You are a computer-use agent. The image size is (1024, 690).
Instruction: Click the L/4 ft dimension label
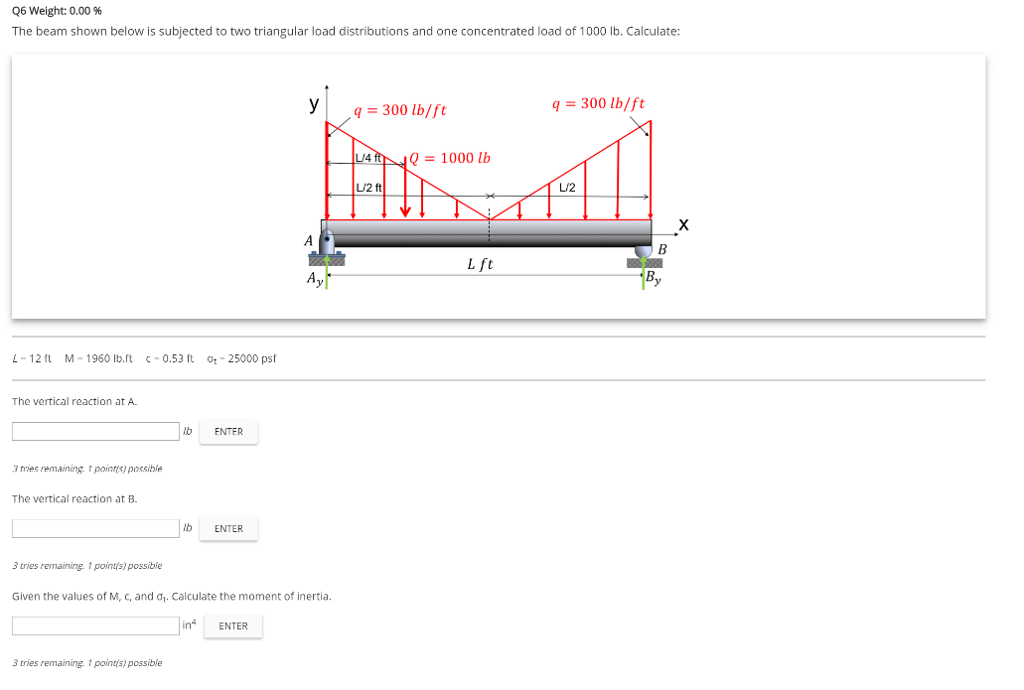(370, 156)
